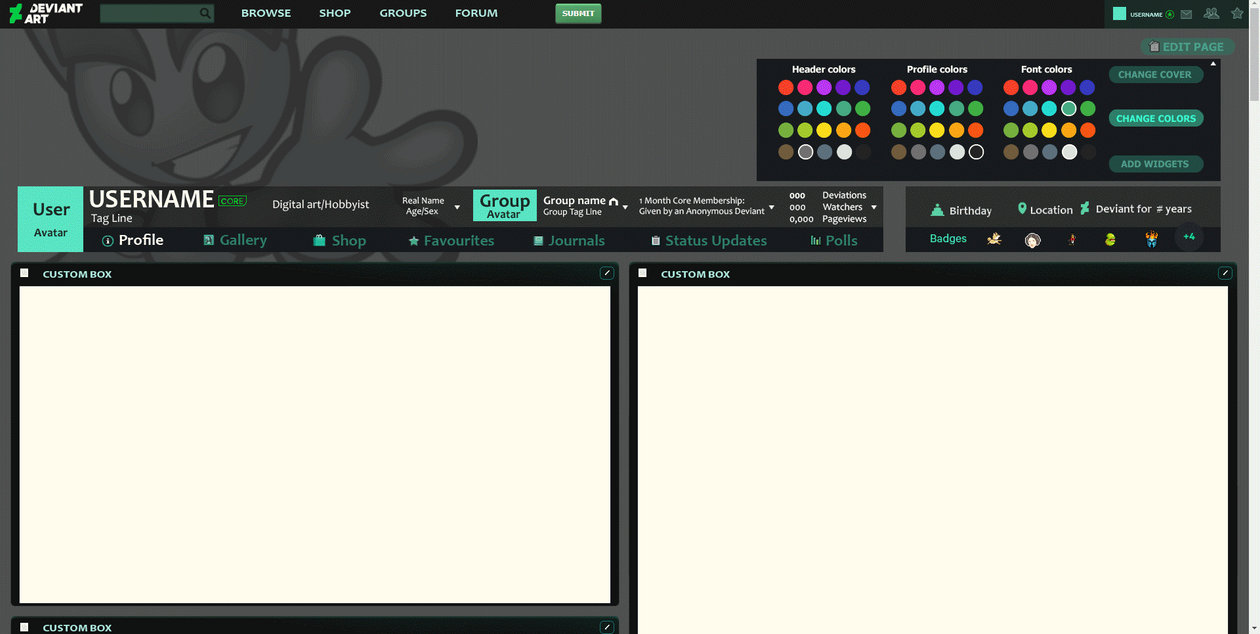Click the first badge icon after the Badges label

coord(994,239)
